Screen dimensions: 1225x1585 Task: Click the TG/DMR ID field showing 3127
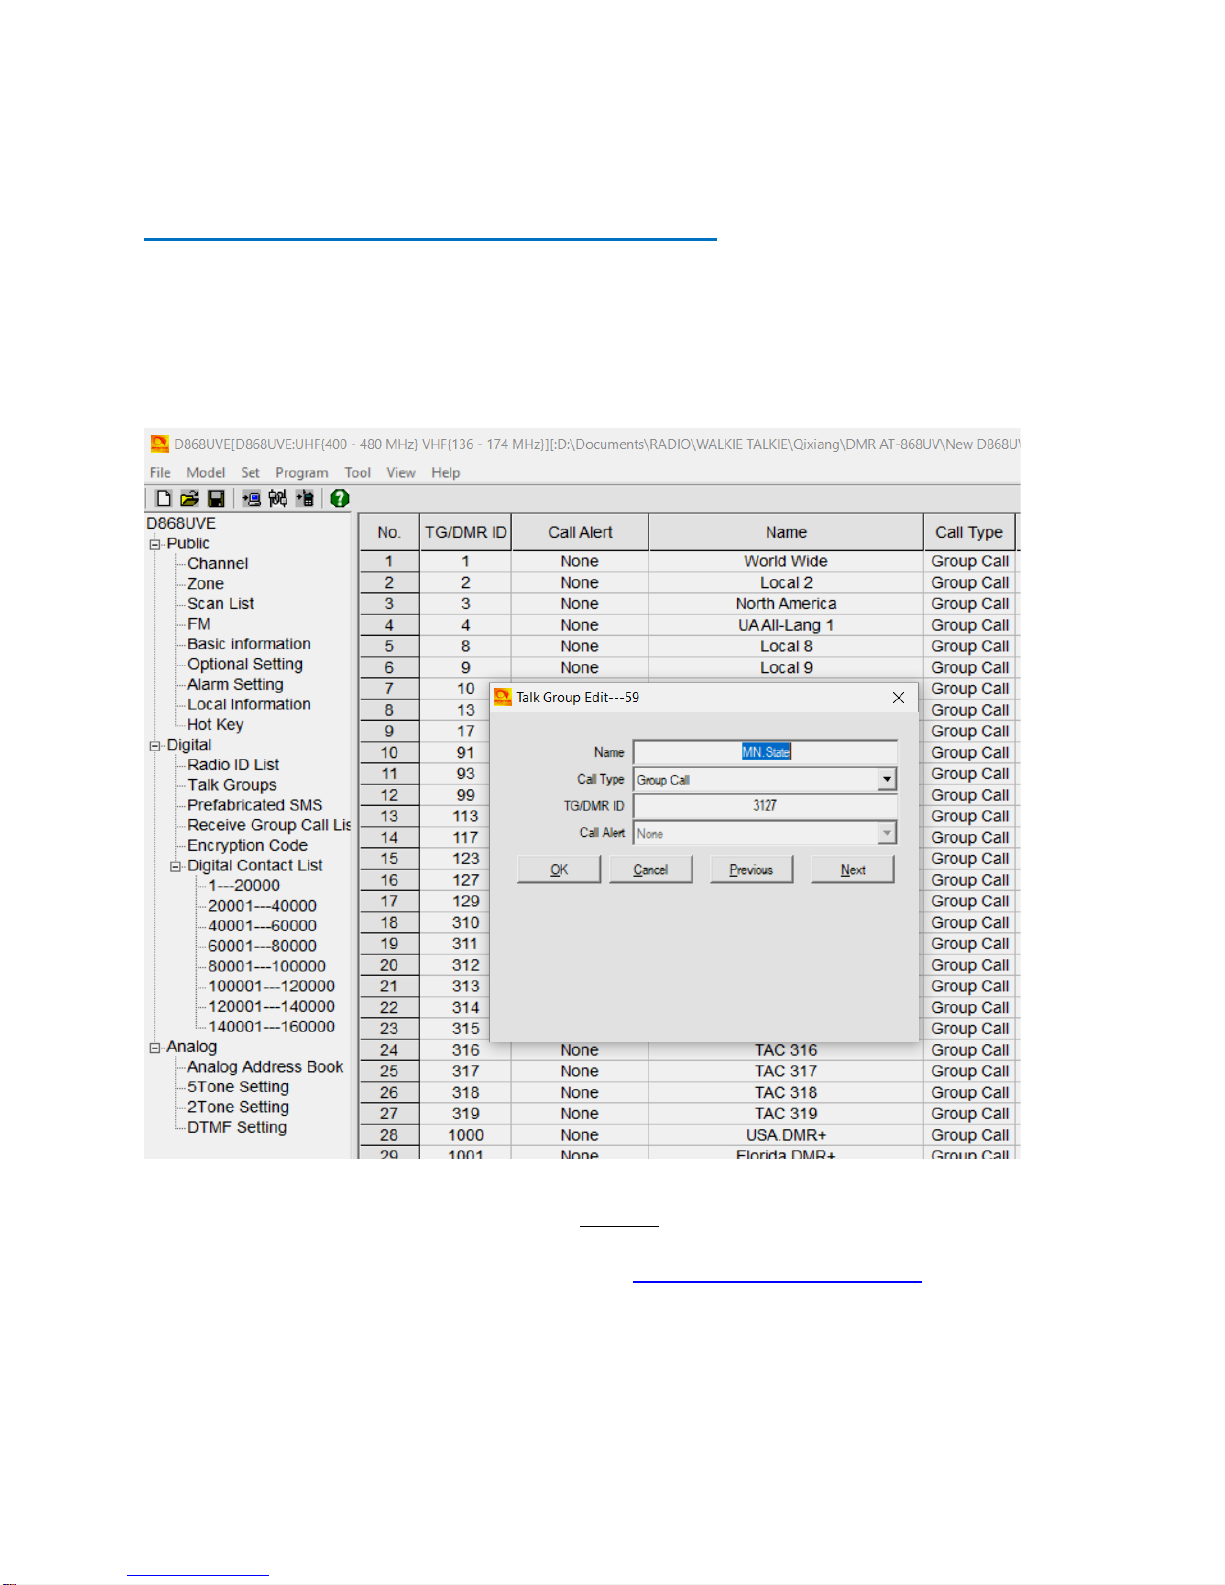[x=765, y=806]
